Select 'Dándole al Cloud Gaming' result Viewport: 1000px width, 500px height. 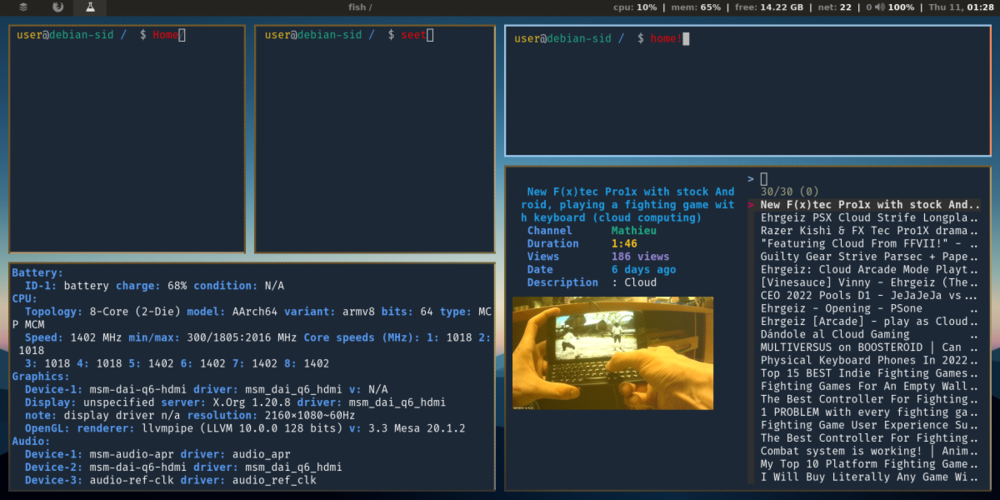[869, 334]
